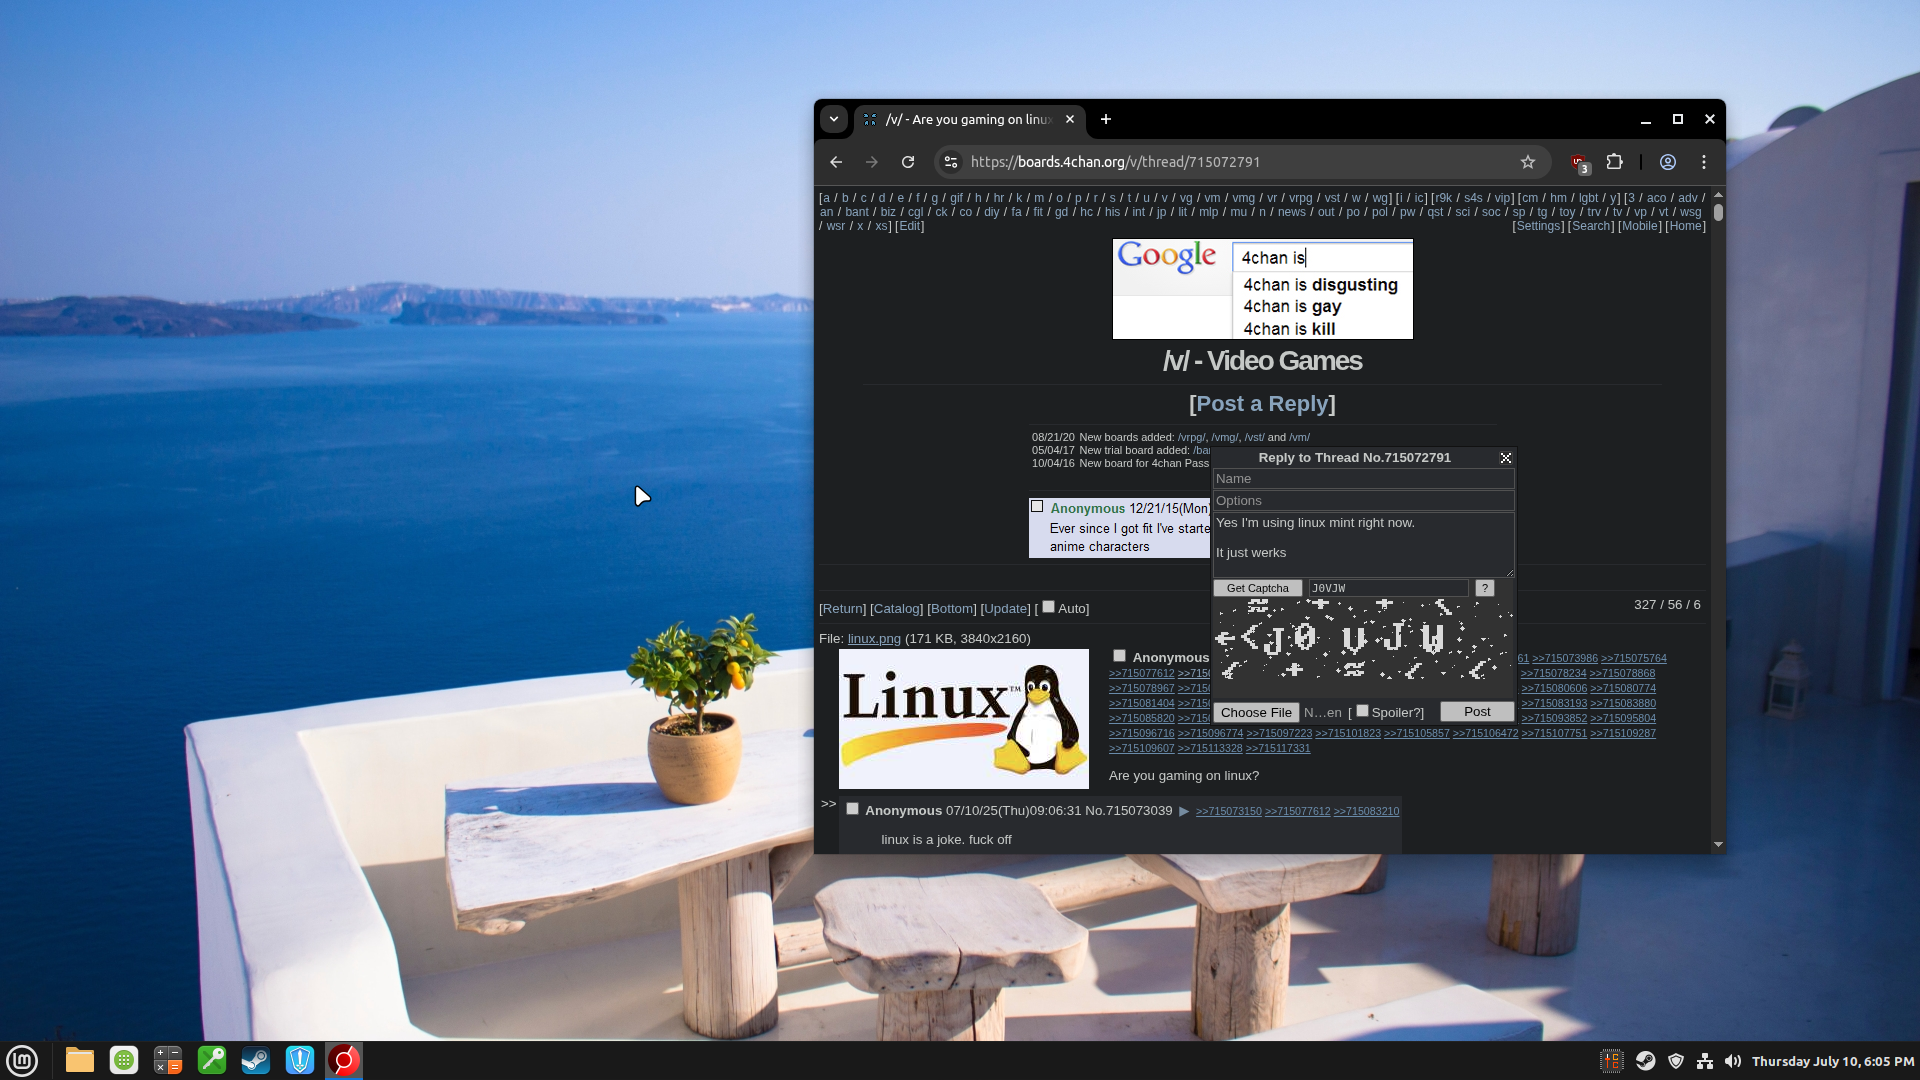Screen dimensions: 1920x1080
Task: Open the /vrpg/ board link in announcements
Action: click(x=1191, y=437)
